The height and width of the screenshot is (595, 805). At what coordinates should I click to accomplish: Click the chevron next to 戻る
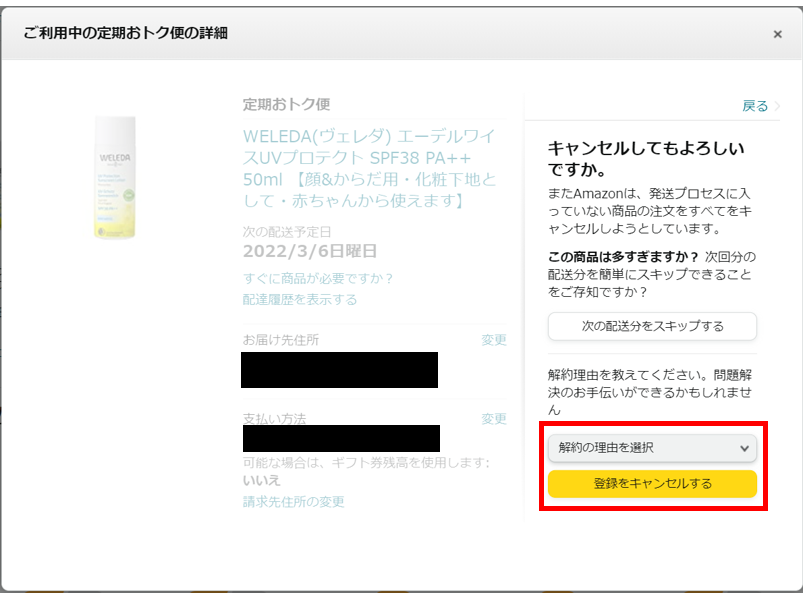[776, 106]
